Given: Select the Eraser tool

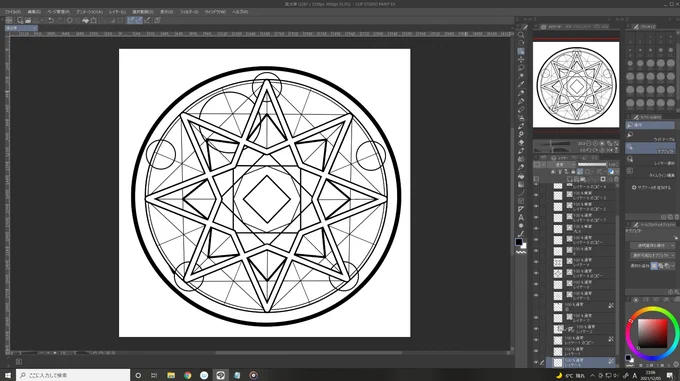Looking at the screenshot, I should tap(521, 143).
